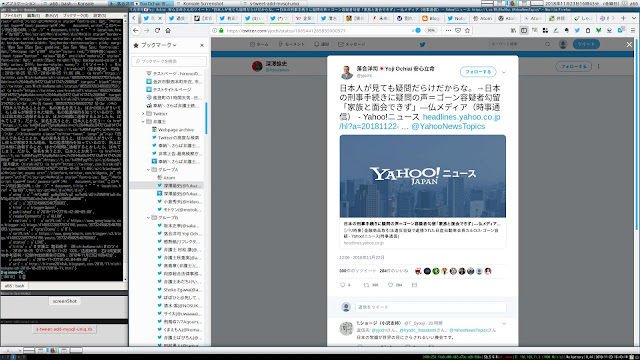Open the @YahooNewsTopics mention link
640x360 pixels.
(448, 126)
